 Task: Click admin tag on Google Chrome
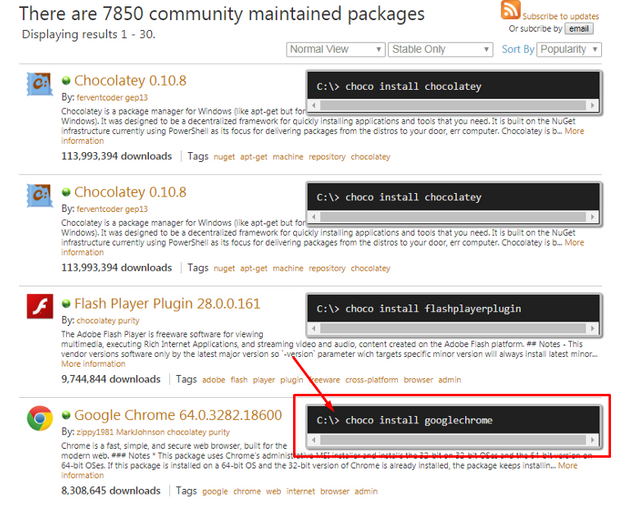(366, 491)
